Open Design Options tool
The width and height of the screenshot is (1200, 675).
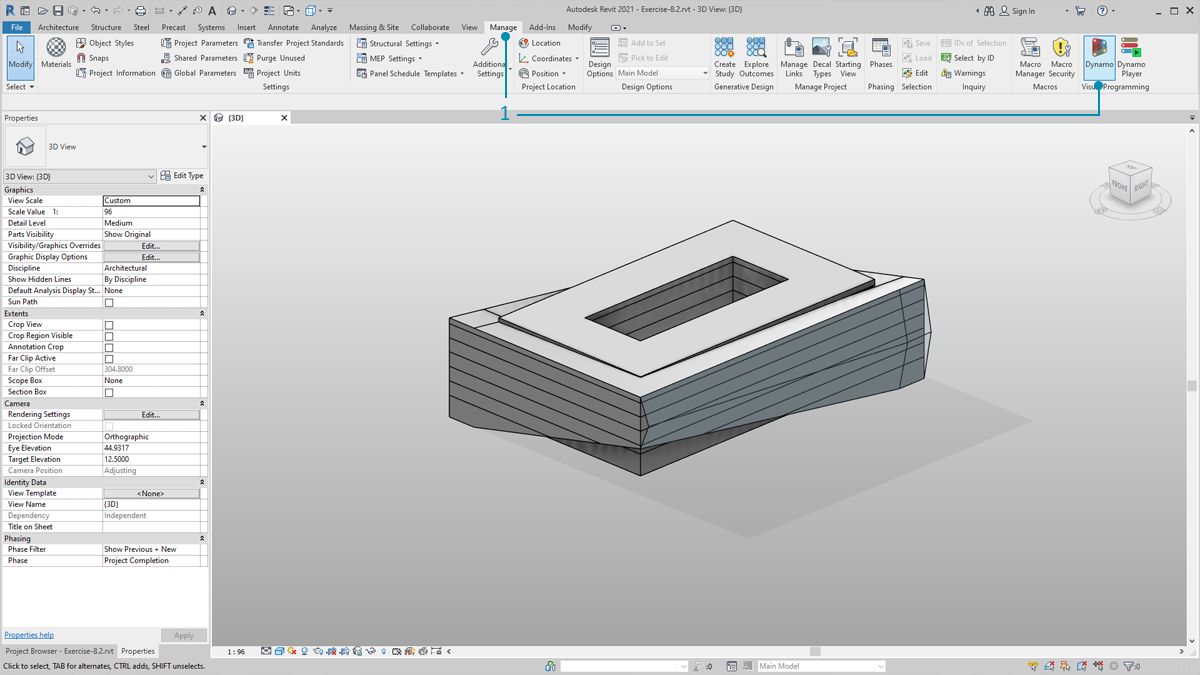[600, 56]
